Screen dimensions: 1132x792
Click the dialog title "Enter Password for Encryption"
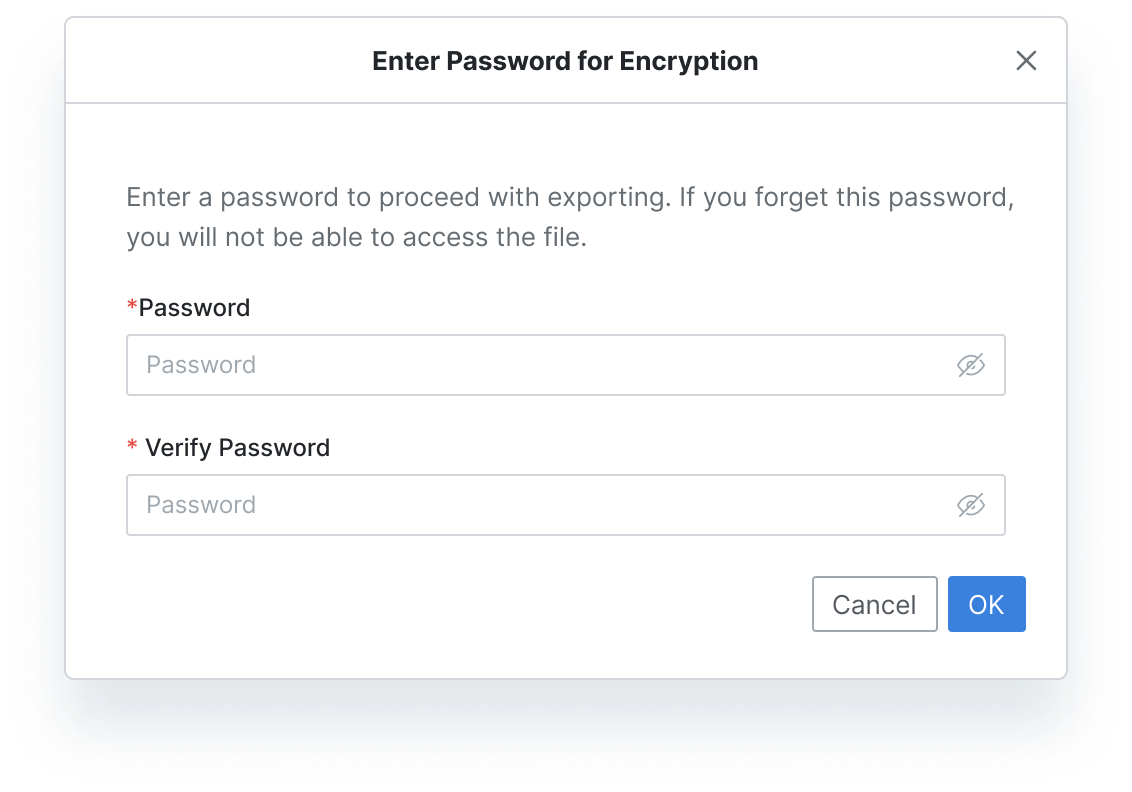[565, 61]
